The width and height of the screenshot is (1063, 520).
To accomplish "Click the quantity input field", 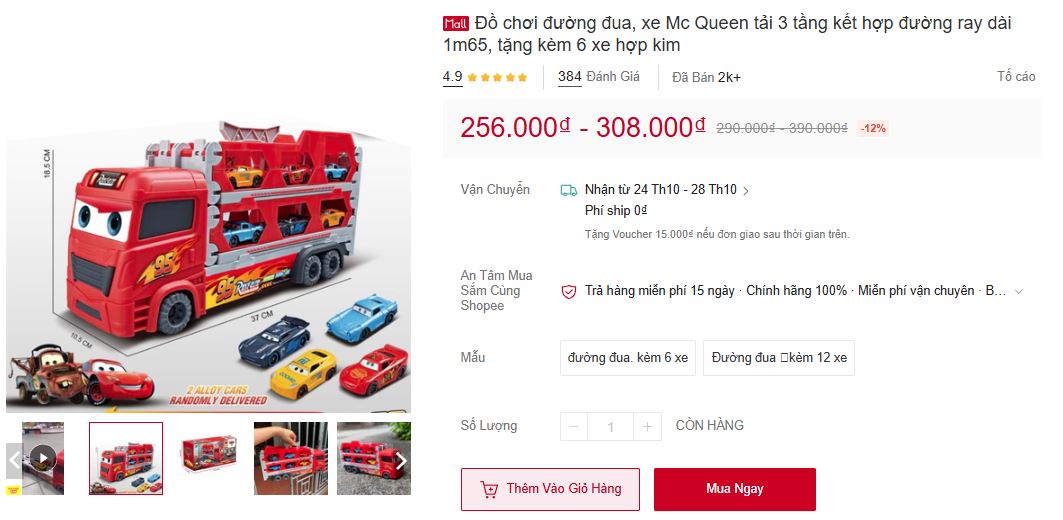I will point(611,426).
